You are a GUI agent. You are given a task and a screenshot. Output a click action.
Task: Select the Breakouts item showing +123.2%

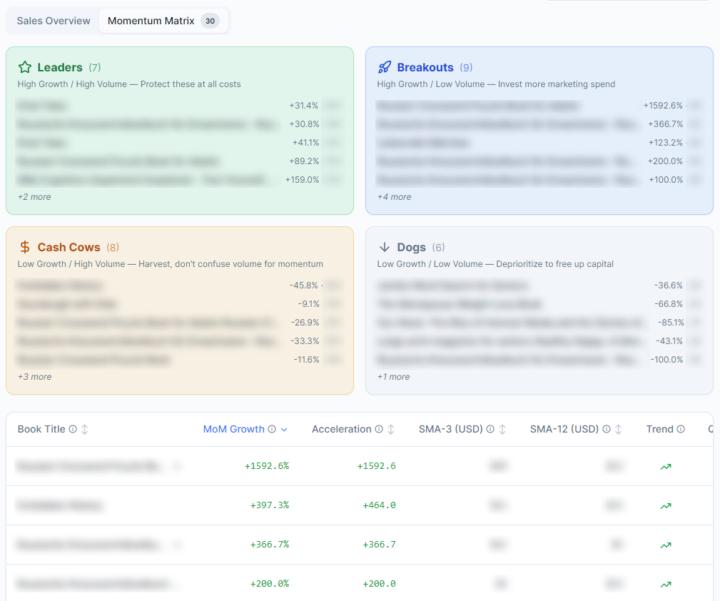coord(539,142)
